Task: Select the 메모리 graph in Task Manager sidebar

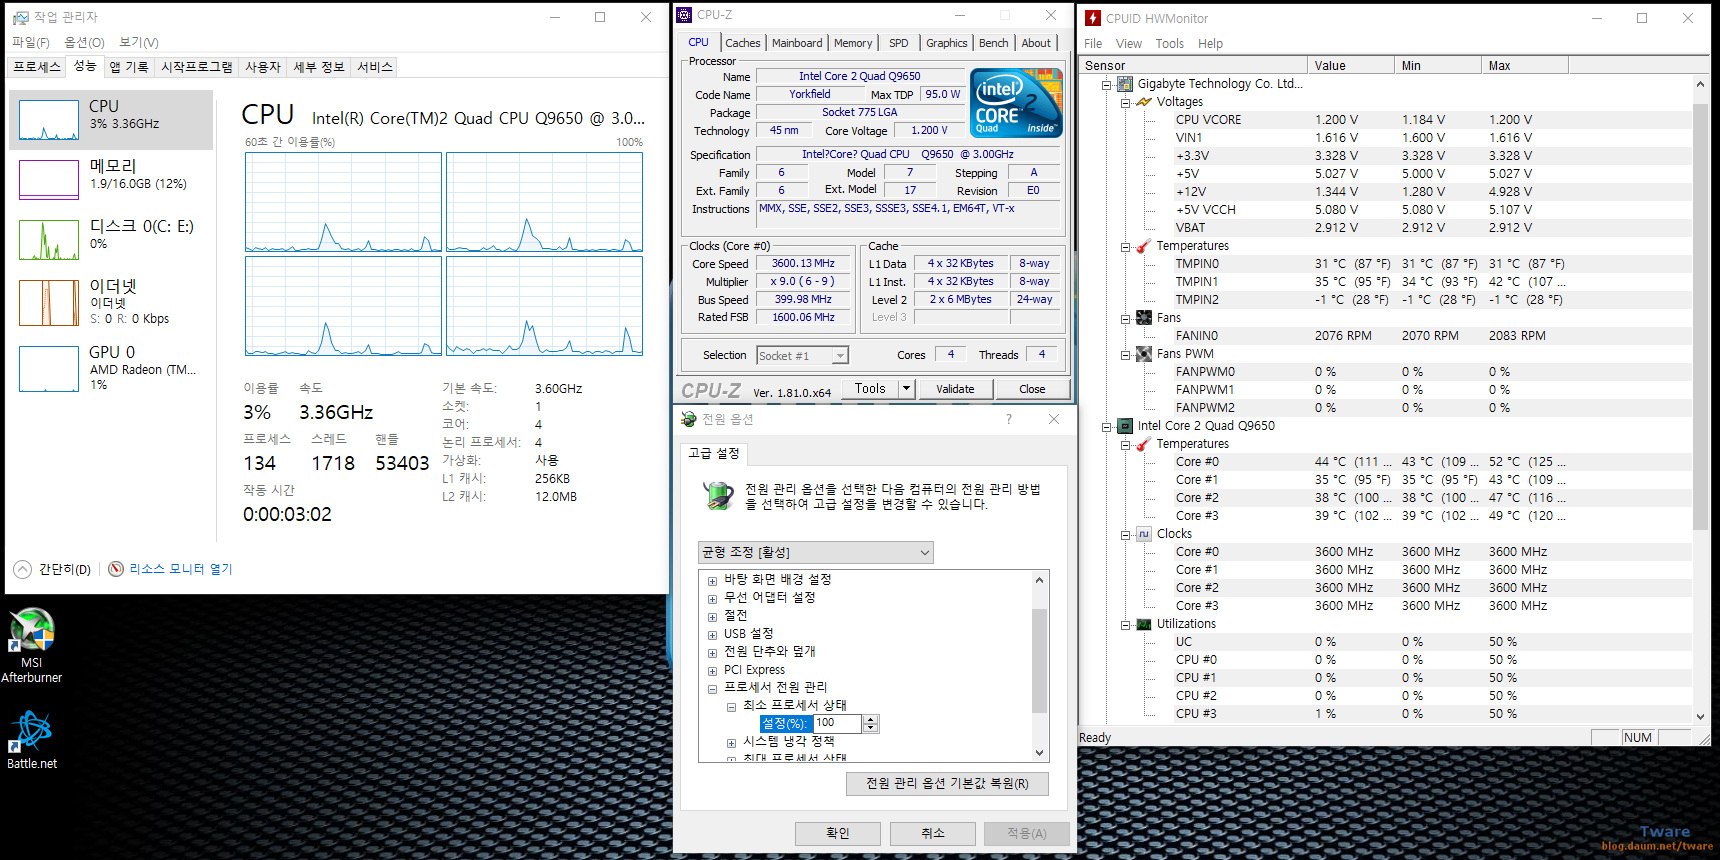Action: point(49,180)
